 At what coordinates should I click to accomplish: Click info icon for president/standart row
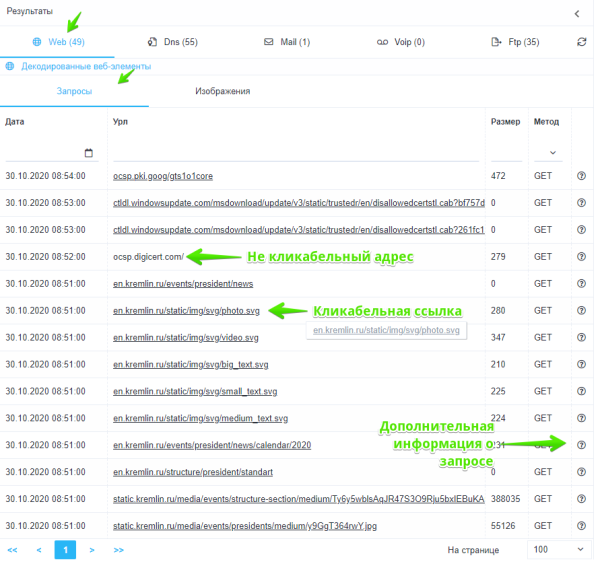[x=582, y=471]
